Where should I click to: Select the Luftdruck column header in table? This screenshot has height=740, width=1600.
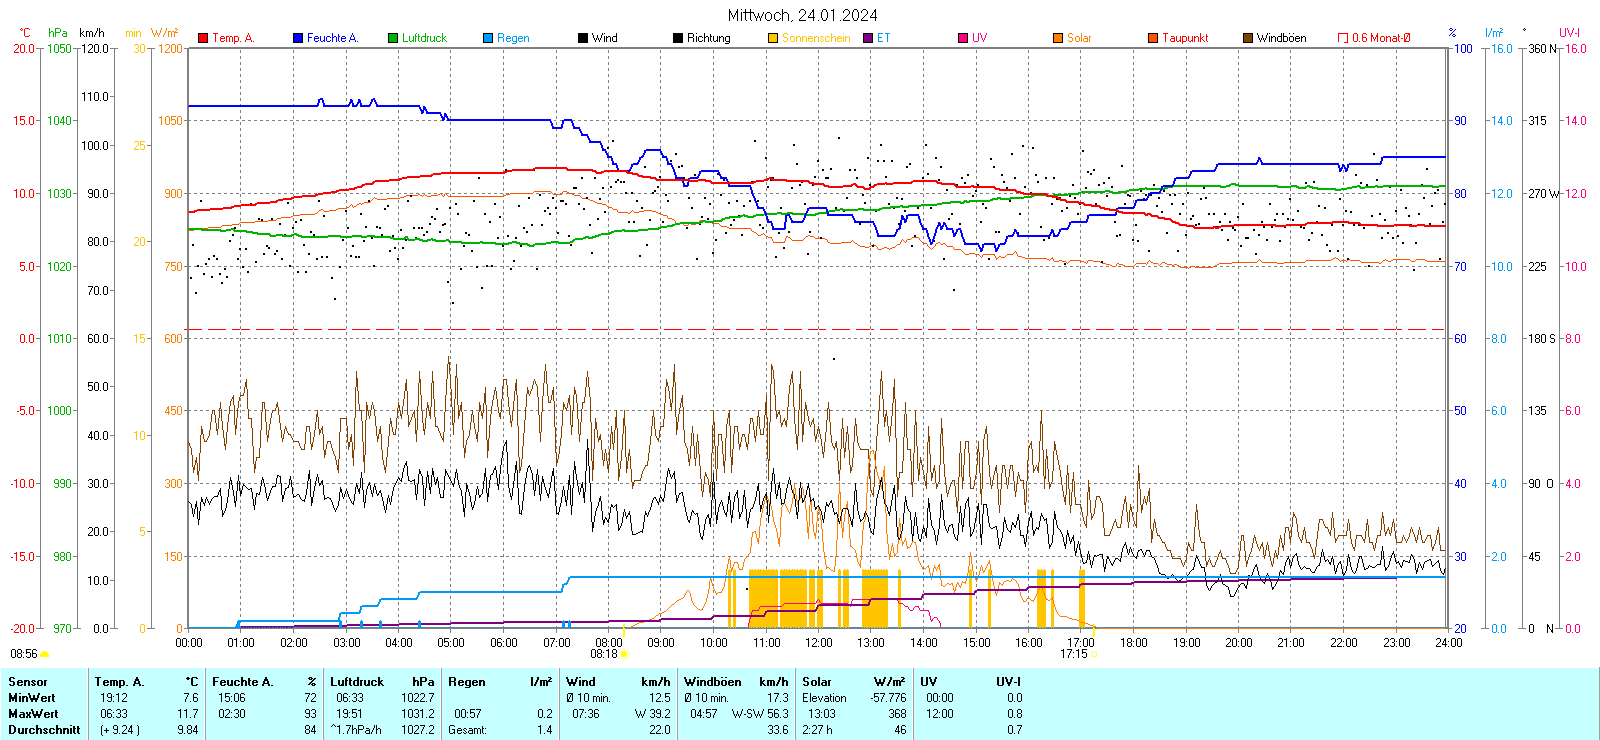(x=357, y=682)
